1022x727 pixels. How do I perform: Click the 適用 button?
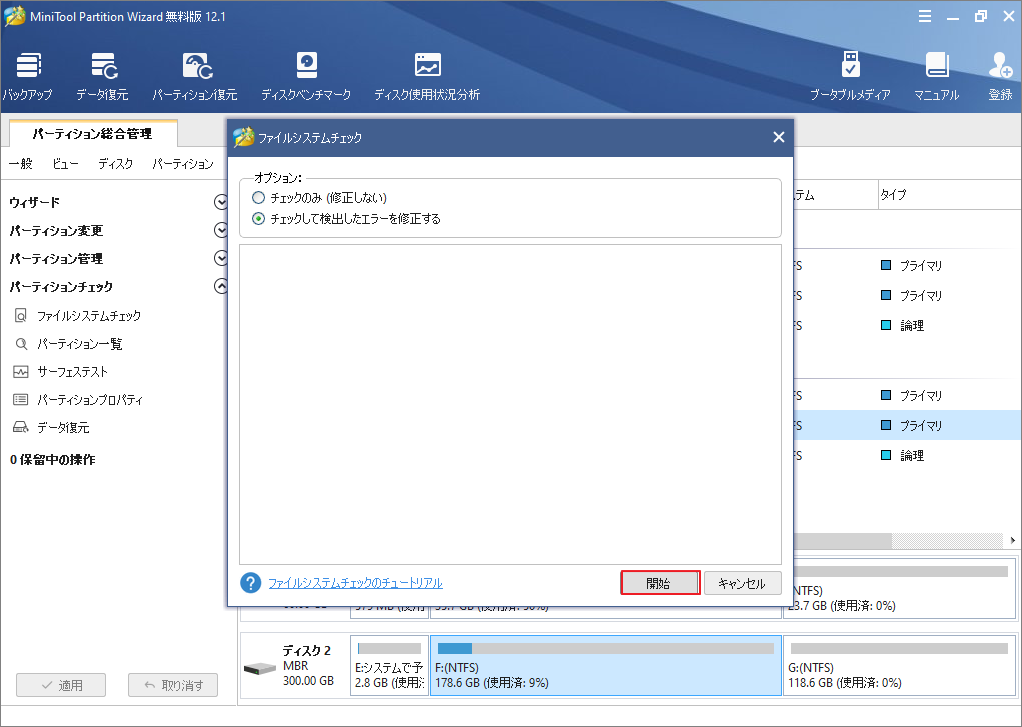(61, 685)
